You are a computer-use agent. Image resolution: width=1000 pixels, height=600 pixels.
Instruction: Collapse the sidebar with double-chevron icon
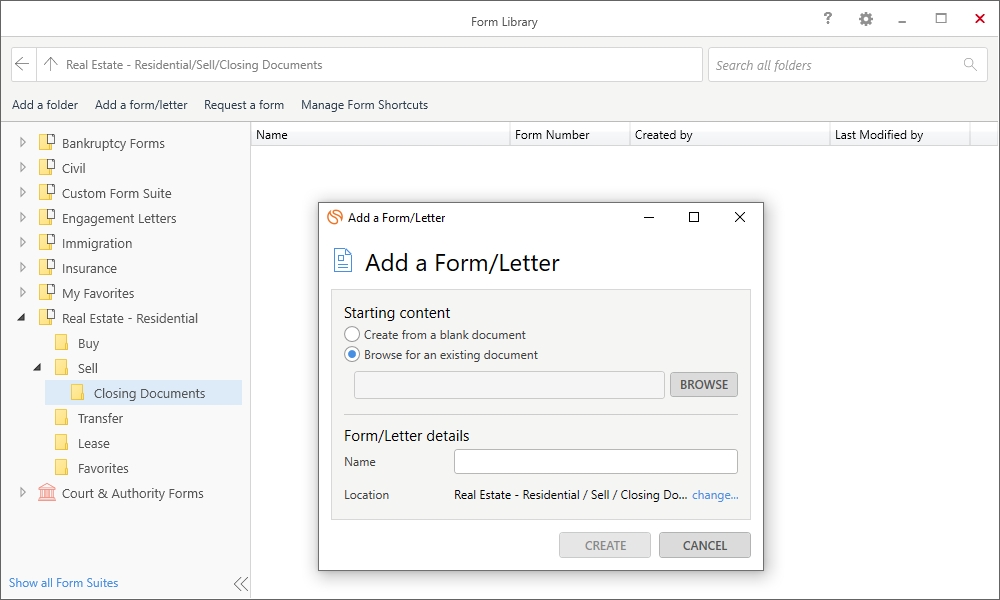point(240,584)
